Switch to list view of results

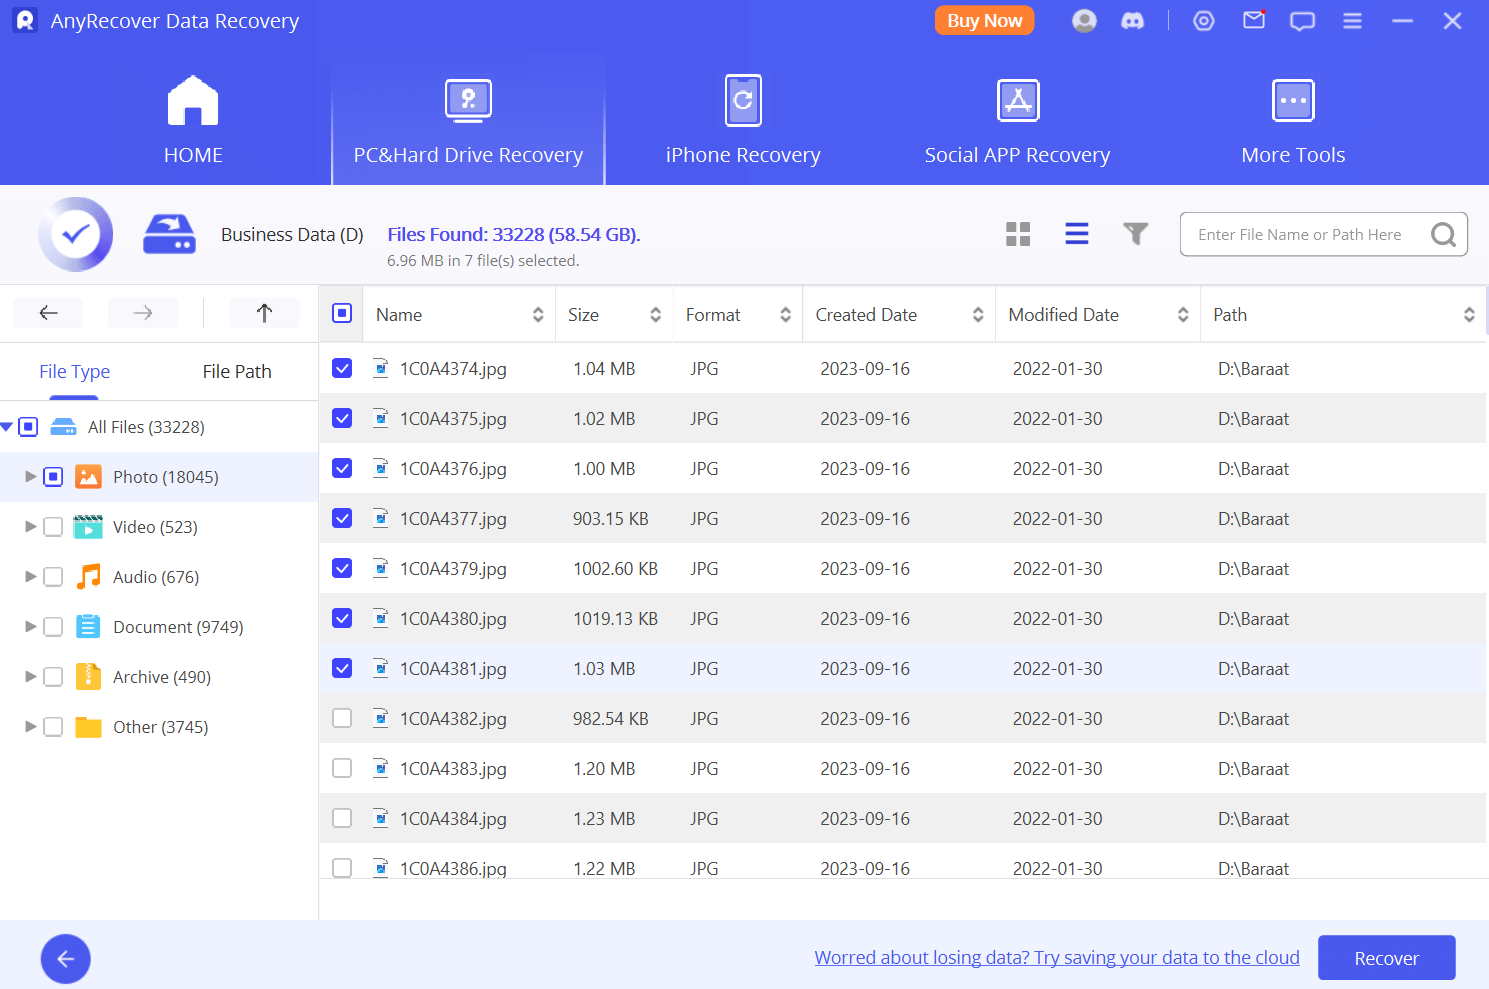tap(1077, 233)
